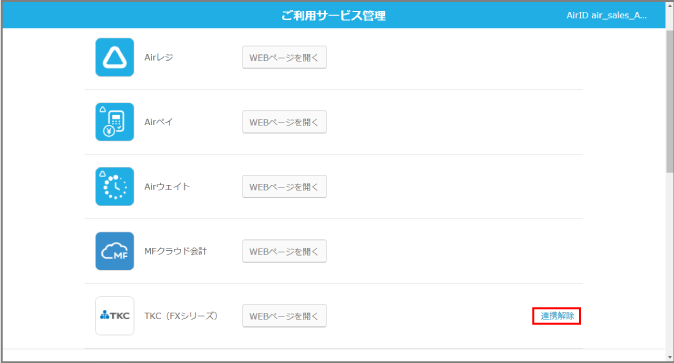The height and width of the screenshot is (363, 674).
Task: Open WEBページを開く for Airウェイト
Action: (x=284, y=187)
